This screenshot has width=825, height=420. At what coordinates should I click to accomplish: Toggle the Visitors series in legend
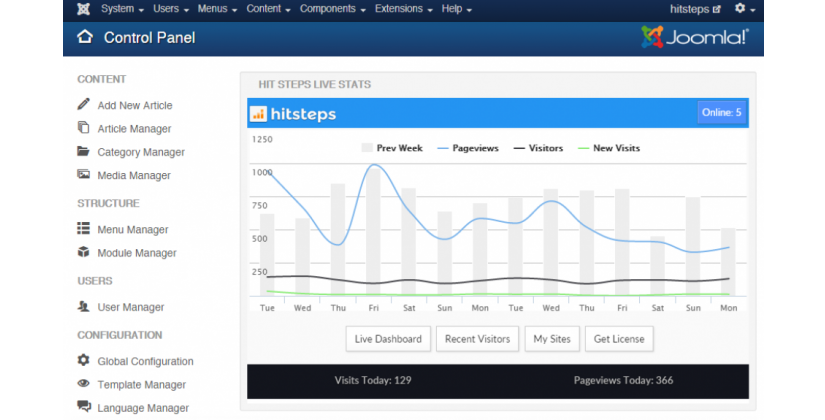[538, 148]
